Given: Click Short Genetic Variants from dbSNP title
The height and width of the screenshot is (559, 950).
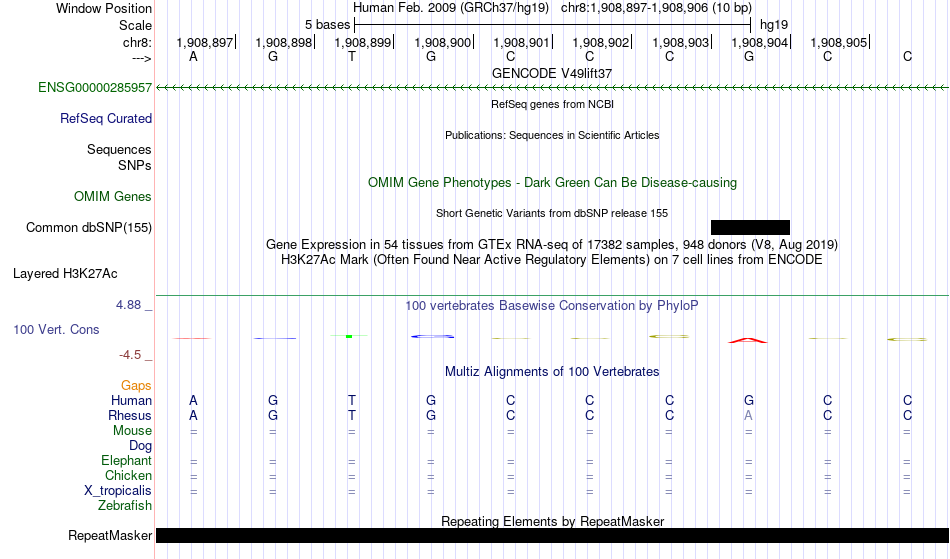Looking at the screenshot, I should [x=552, y=213].
